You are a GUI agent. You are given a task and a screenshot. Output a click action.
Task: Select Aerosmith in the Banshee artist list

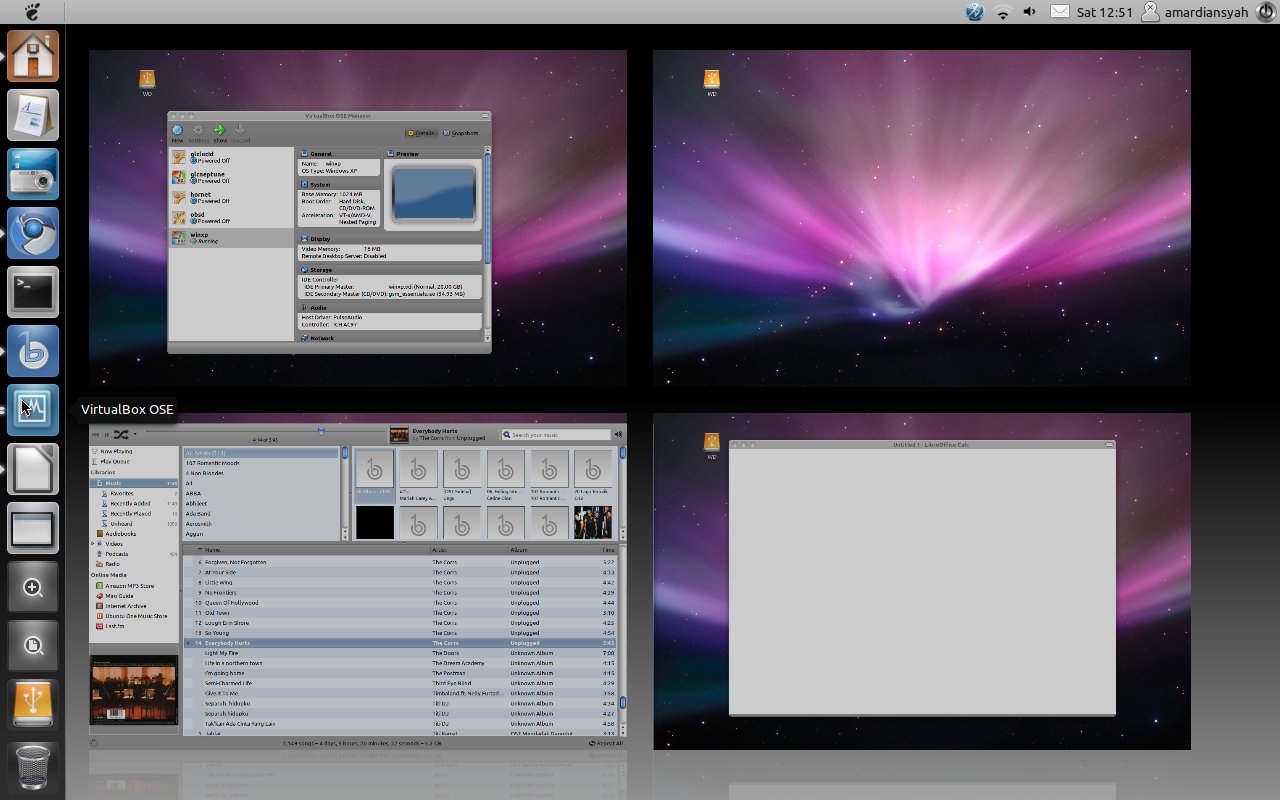(260, 524)
